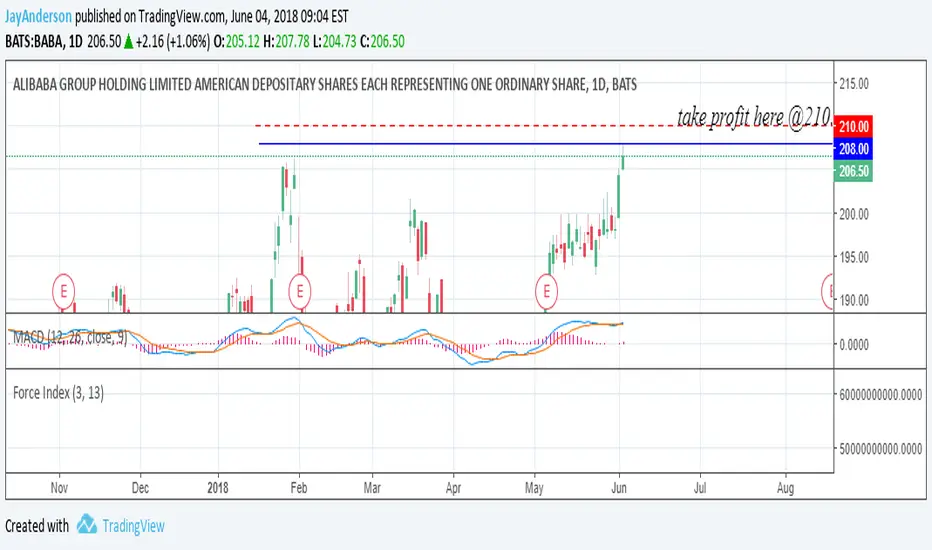Click the 50000000000.0000 Force Index axis label
This screenshot has height=550, width=932.
880,449
